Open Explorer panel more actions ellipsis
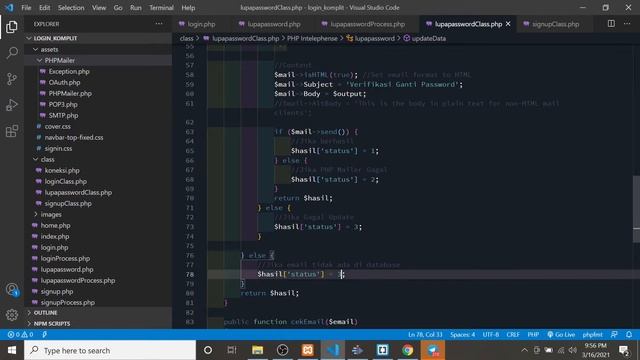 [159, 24]
